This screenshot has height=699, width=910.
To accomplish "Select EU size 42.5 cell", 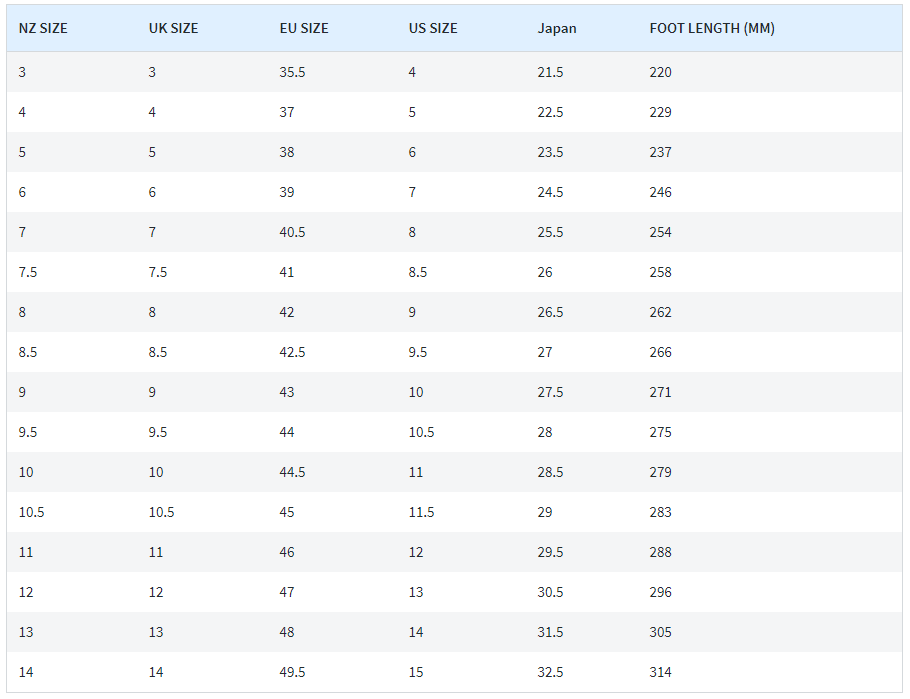I will click(x=292, y=352).
